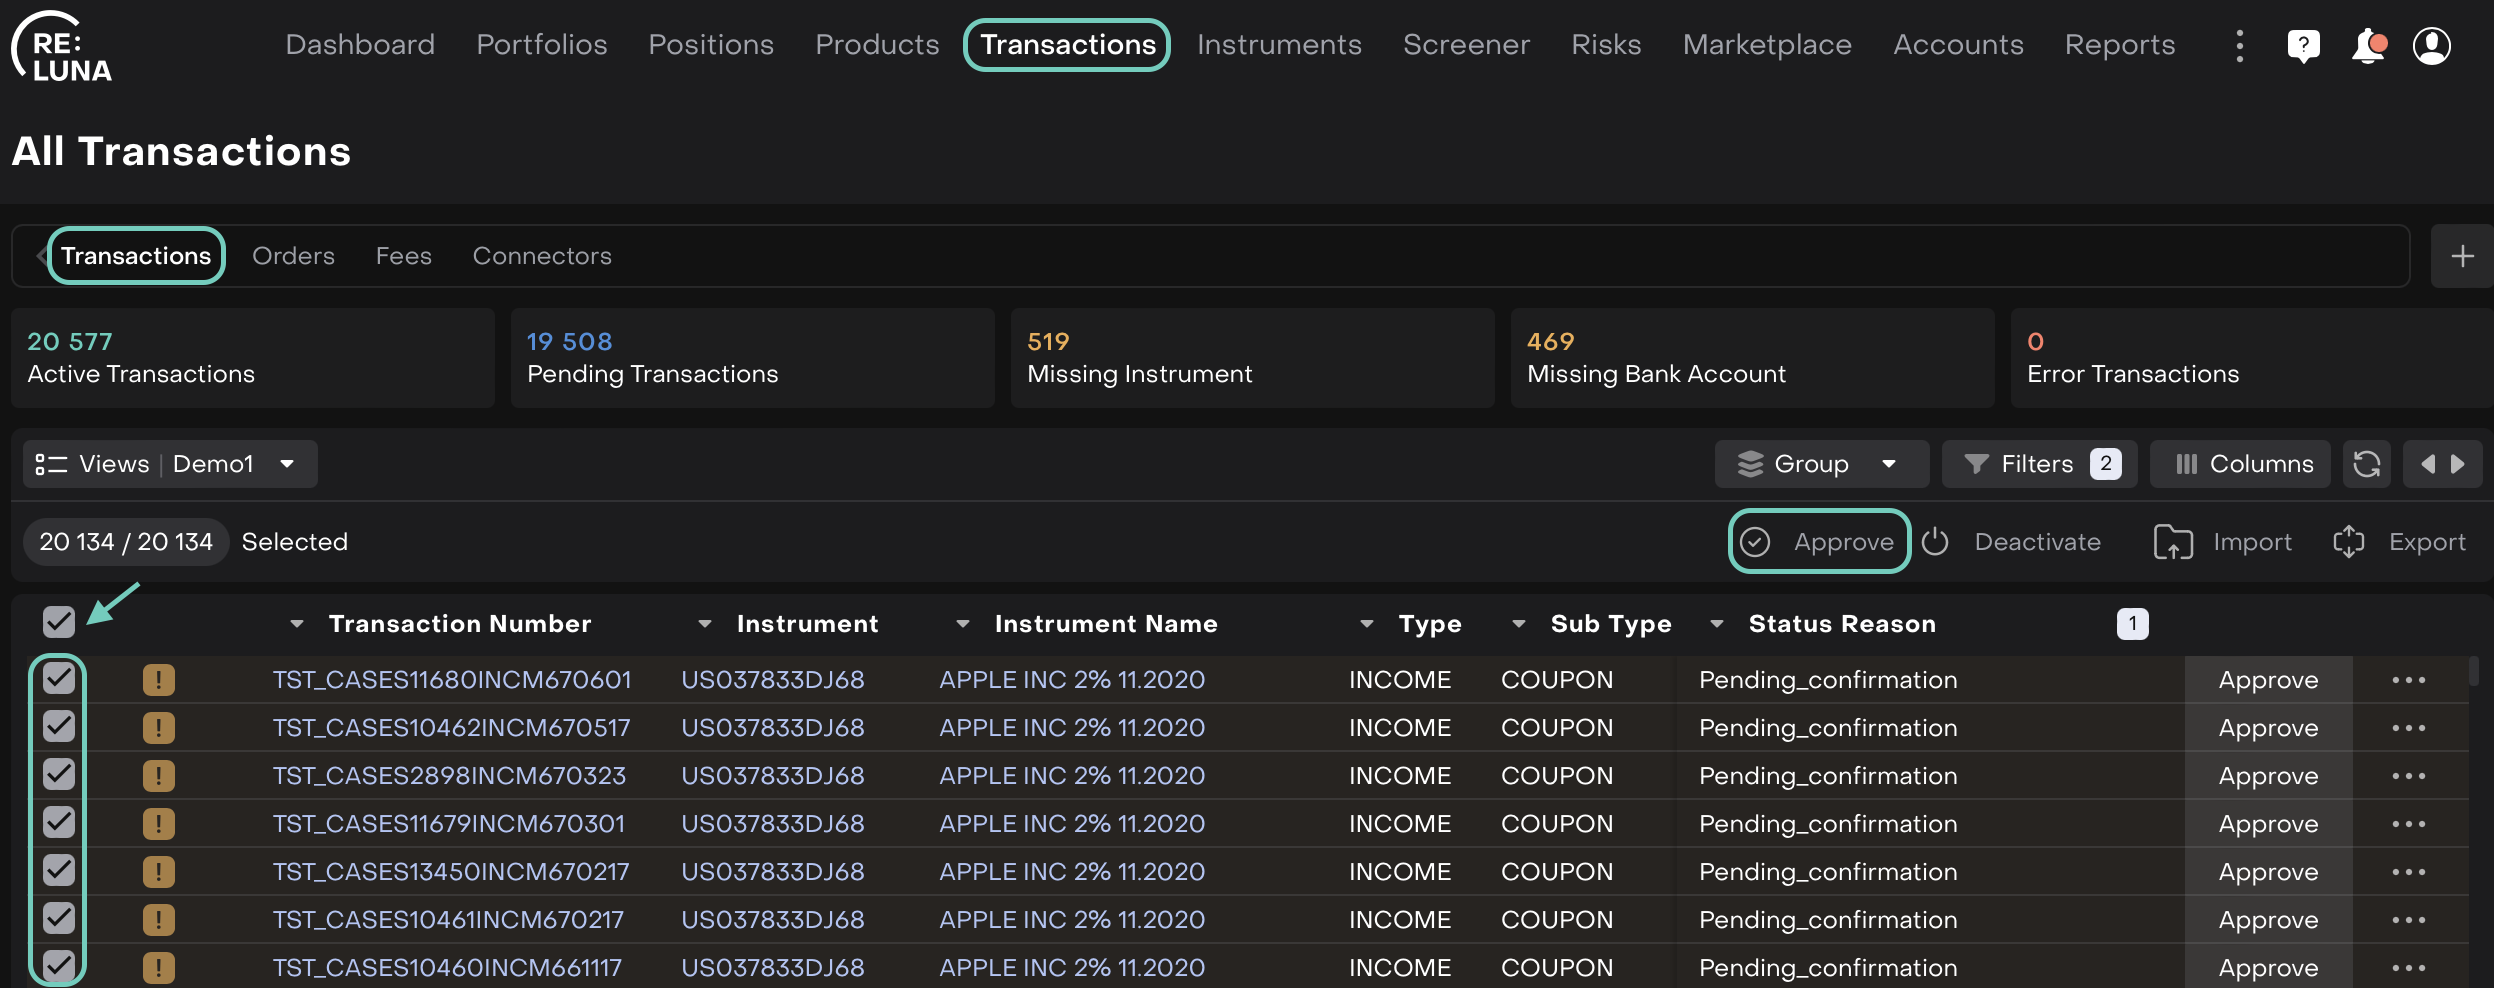
Task: Open the user profile avatar icon
Action: click(x=2431, y=45)
